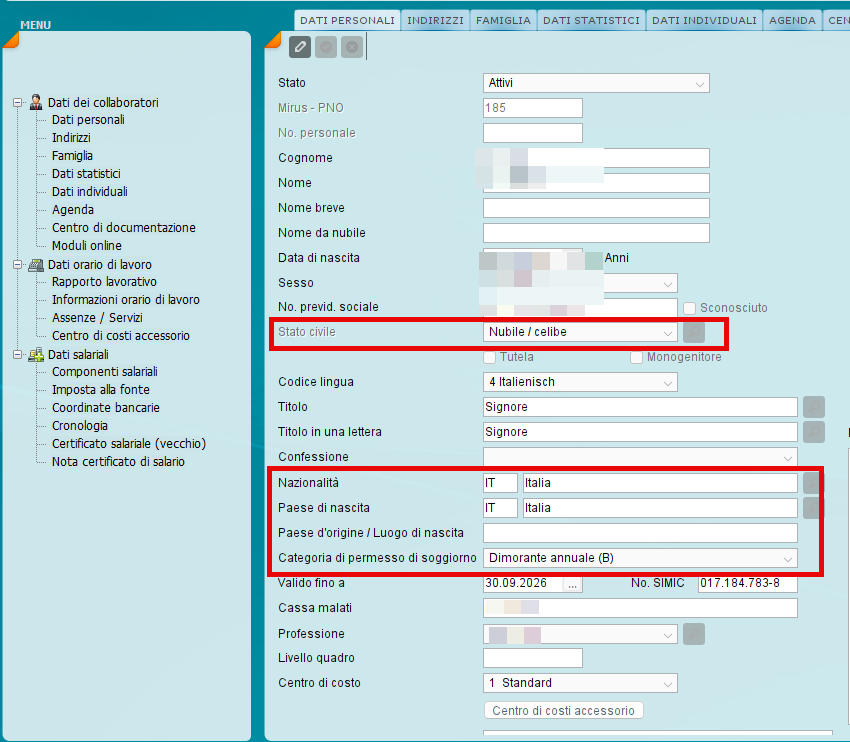Open Centro di documentazione menu entry

coord(124,228)
